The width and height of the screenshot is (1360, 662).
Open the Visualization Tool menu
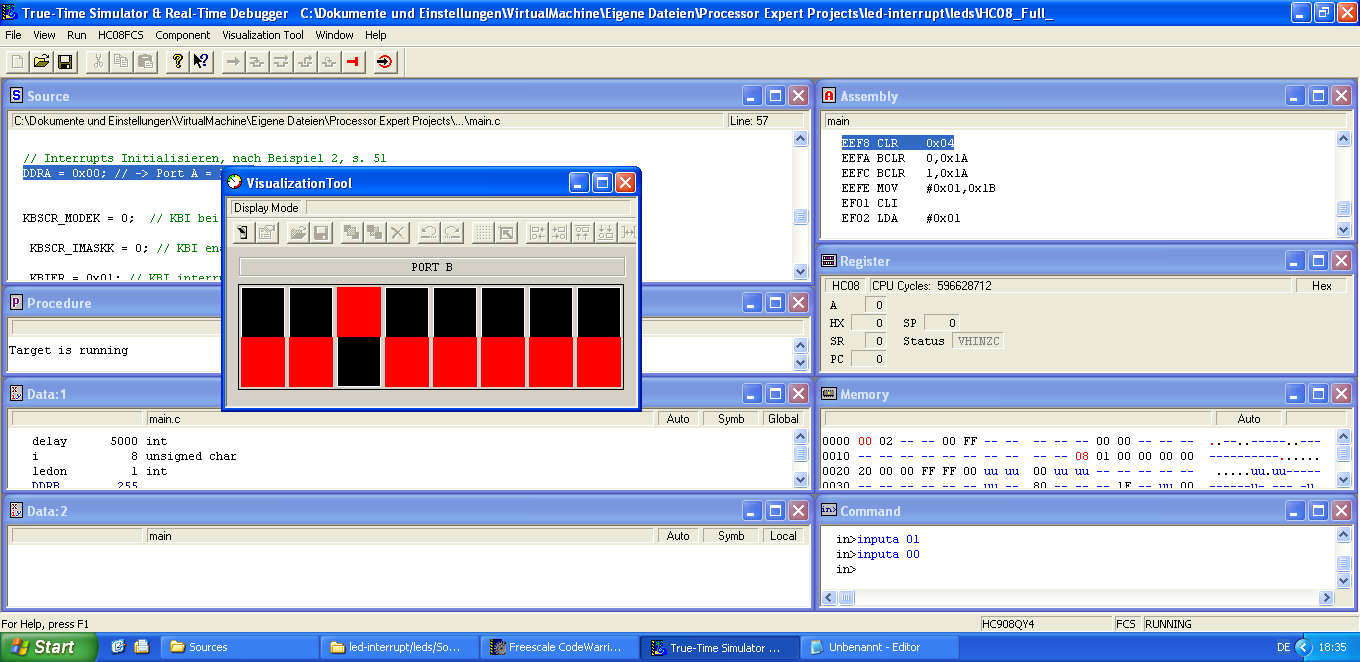(x=263, y=35)
